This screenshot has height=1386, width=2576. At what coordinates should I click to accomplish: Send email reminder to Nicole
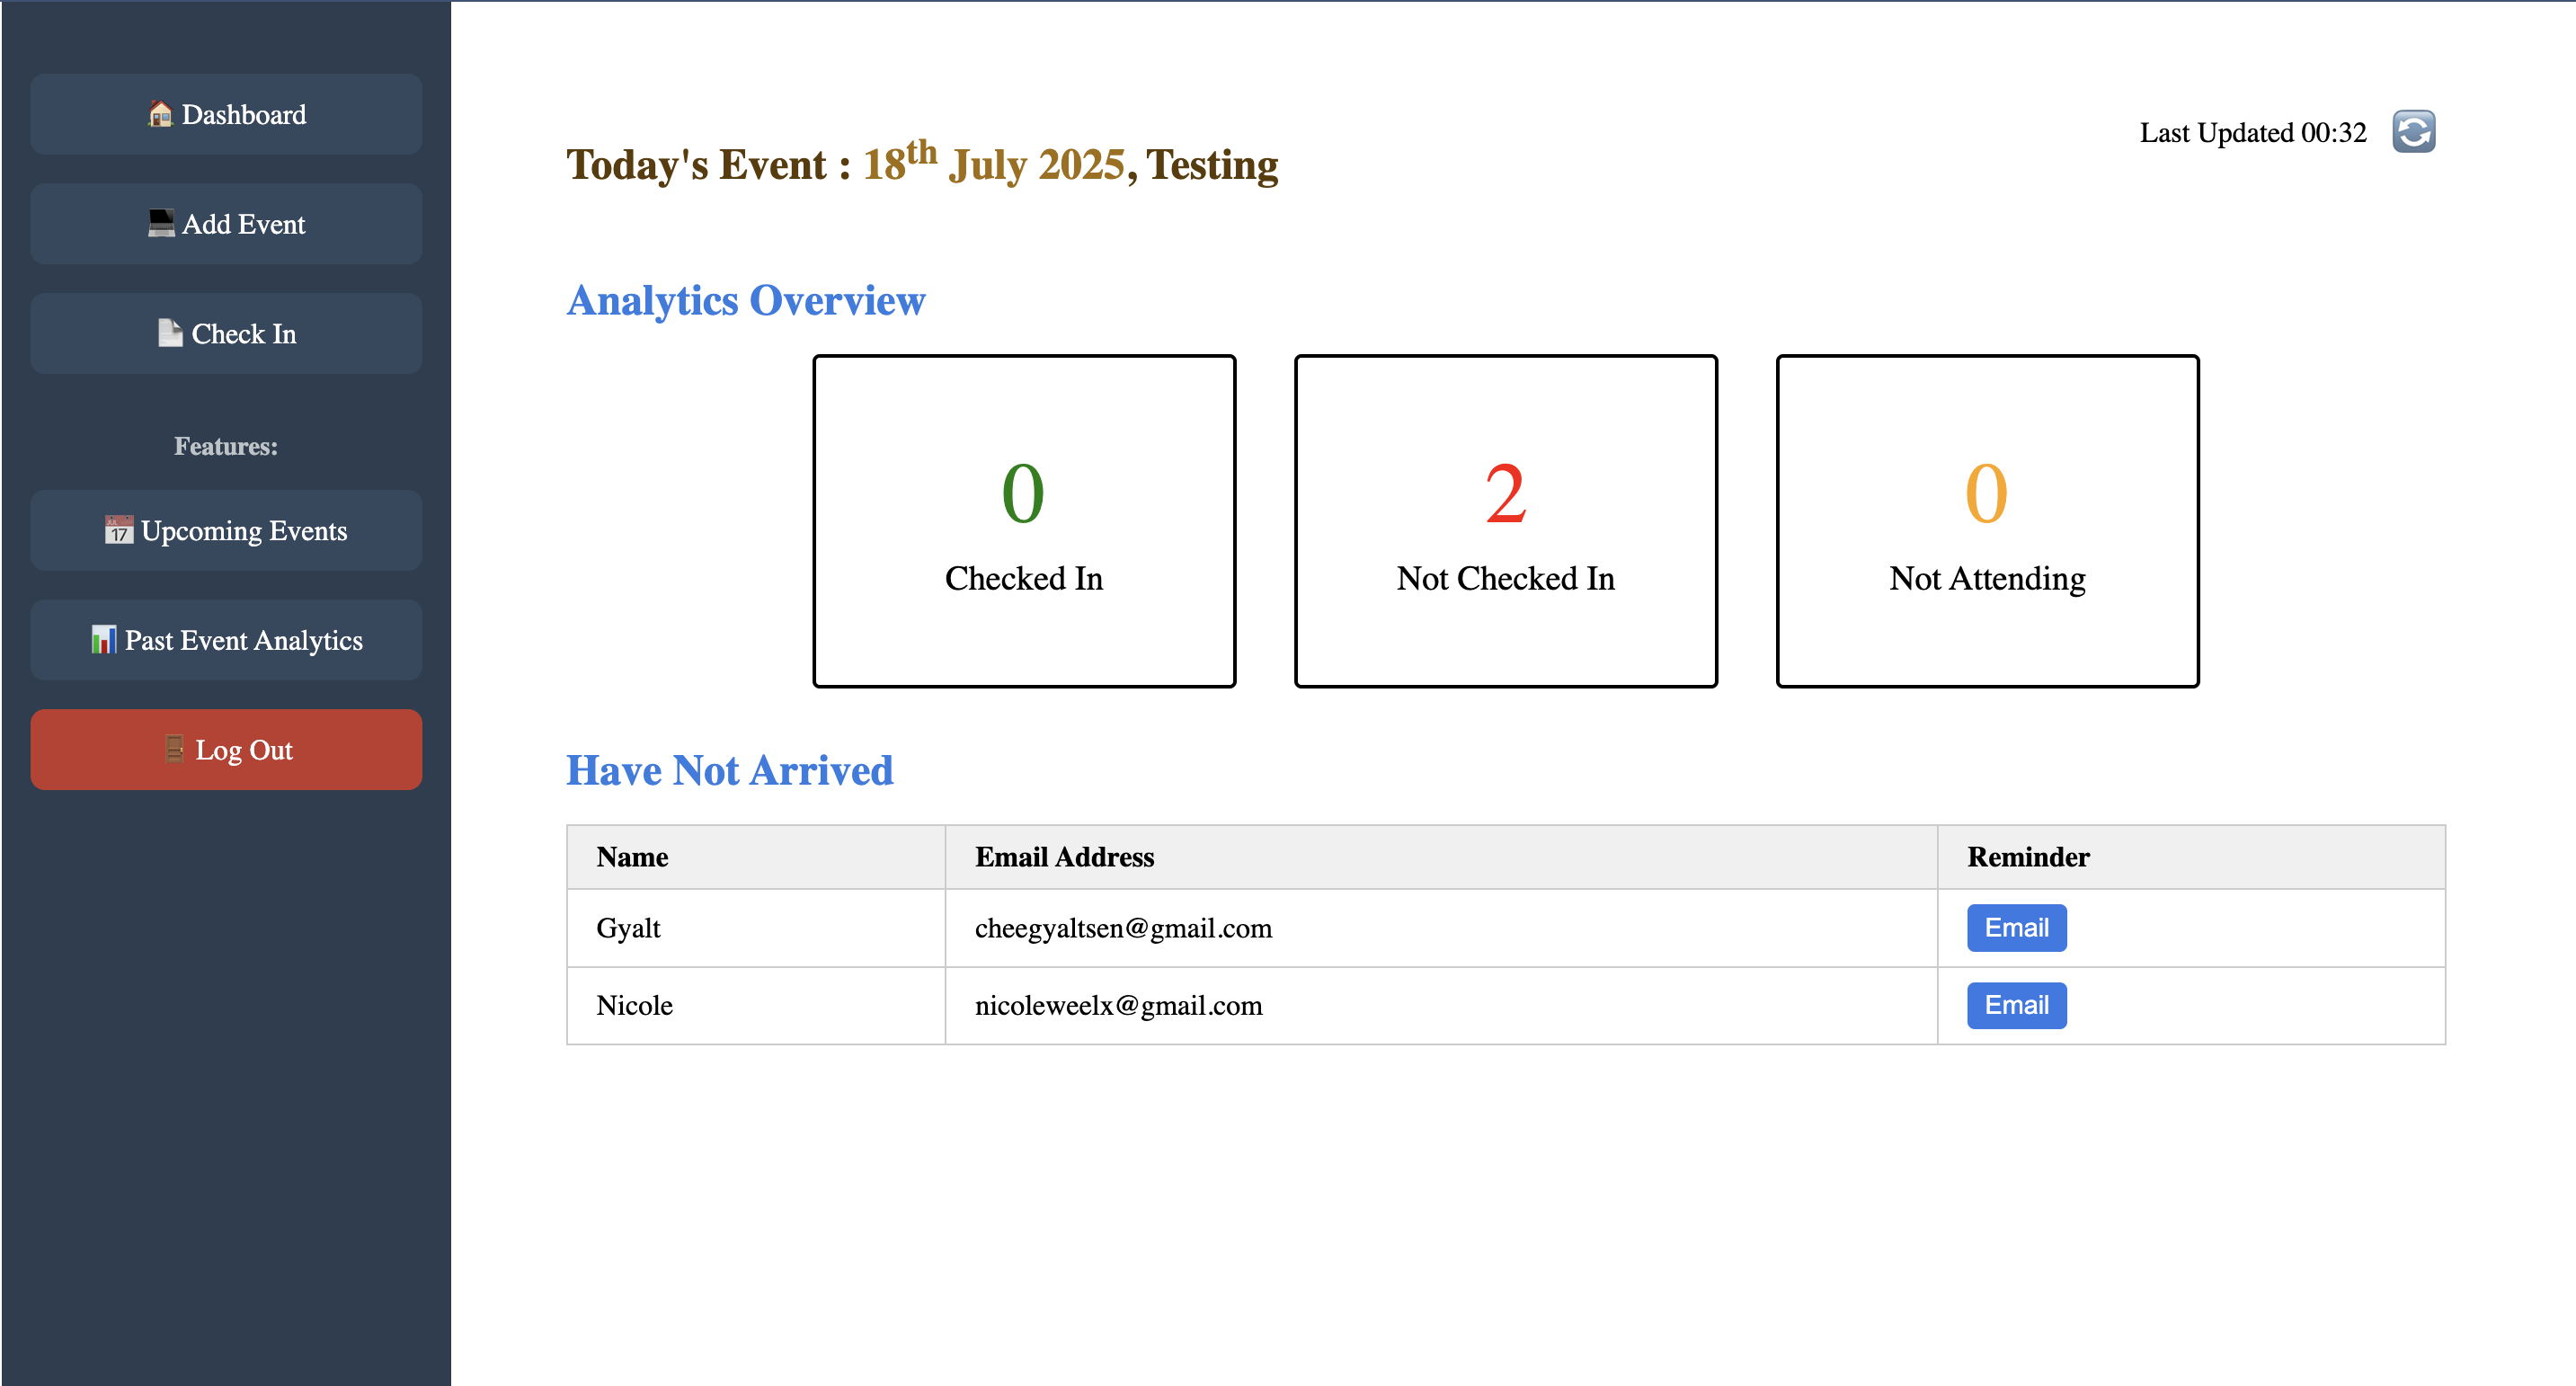[x=2016, y=1005]
